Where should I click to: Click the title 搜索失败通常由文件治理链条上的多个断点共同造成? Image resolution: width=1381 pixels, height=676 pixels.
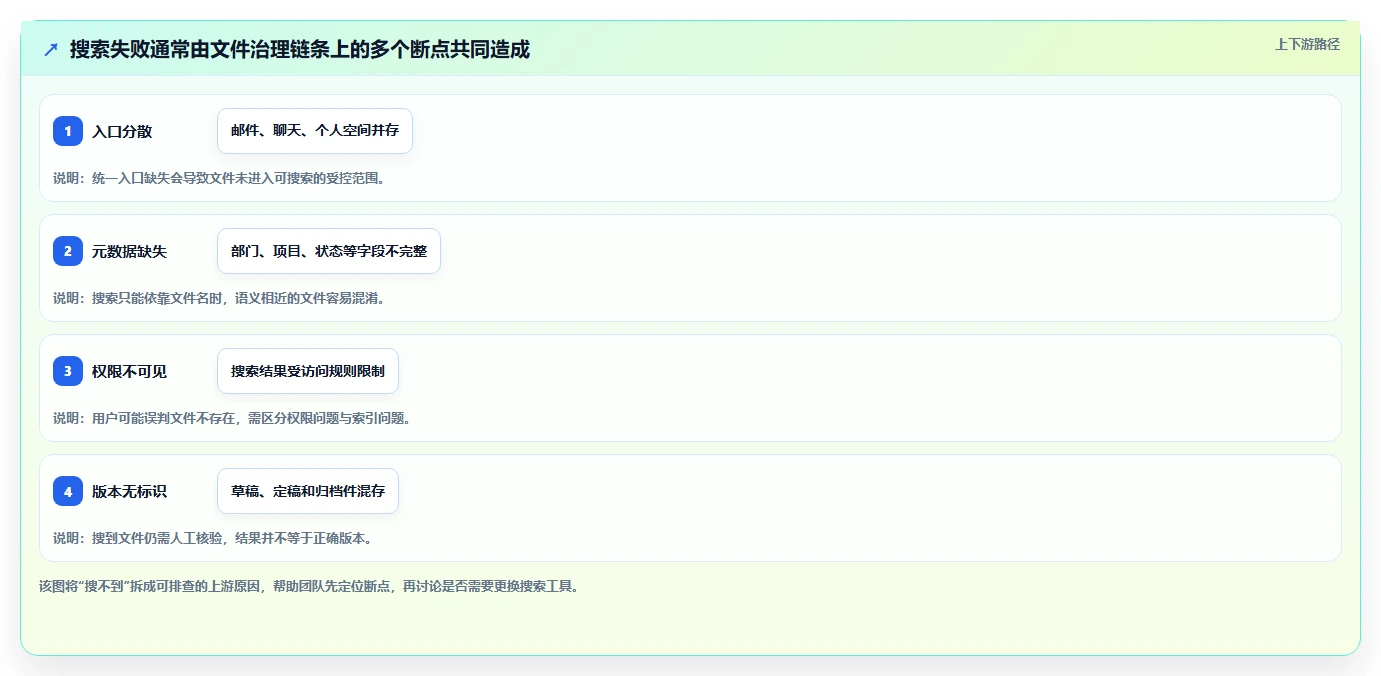[x=300, y=49]
